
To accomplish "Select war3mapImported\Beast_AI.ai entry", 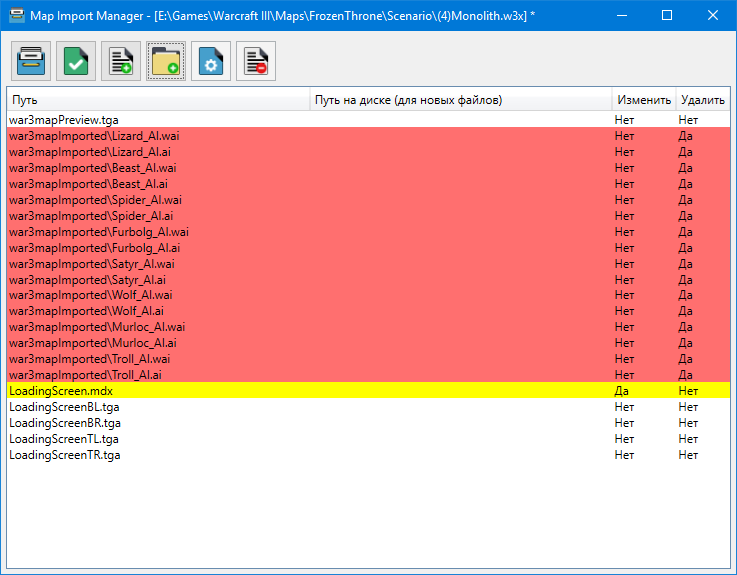I will pos(368,184).
